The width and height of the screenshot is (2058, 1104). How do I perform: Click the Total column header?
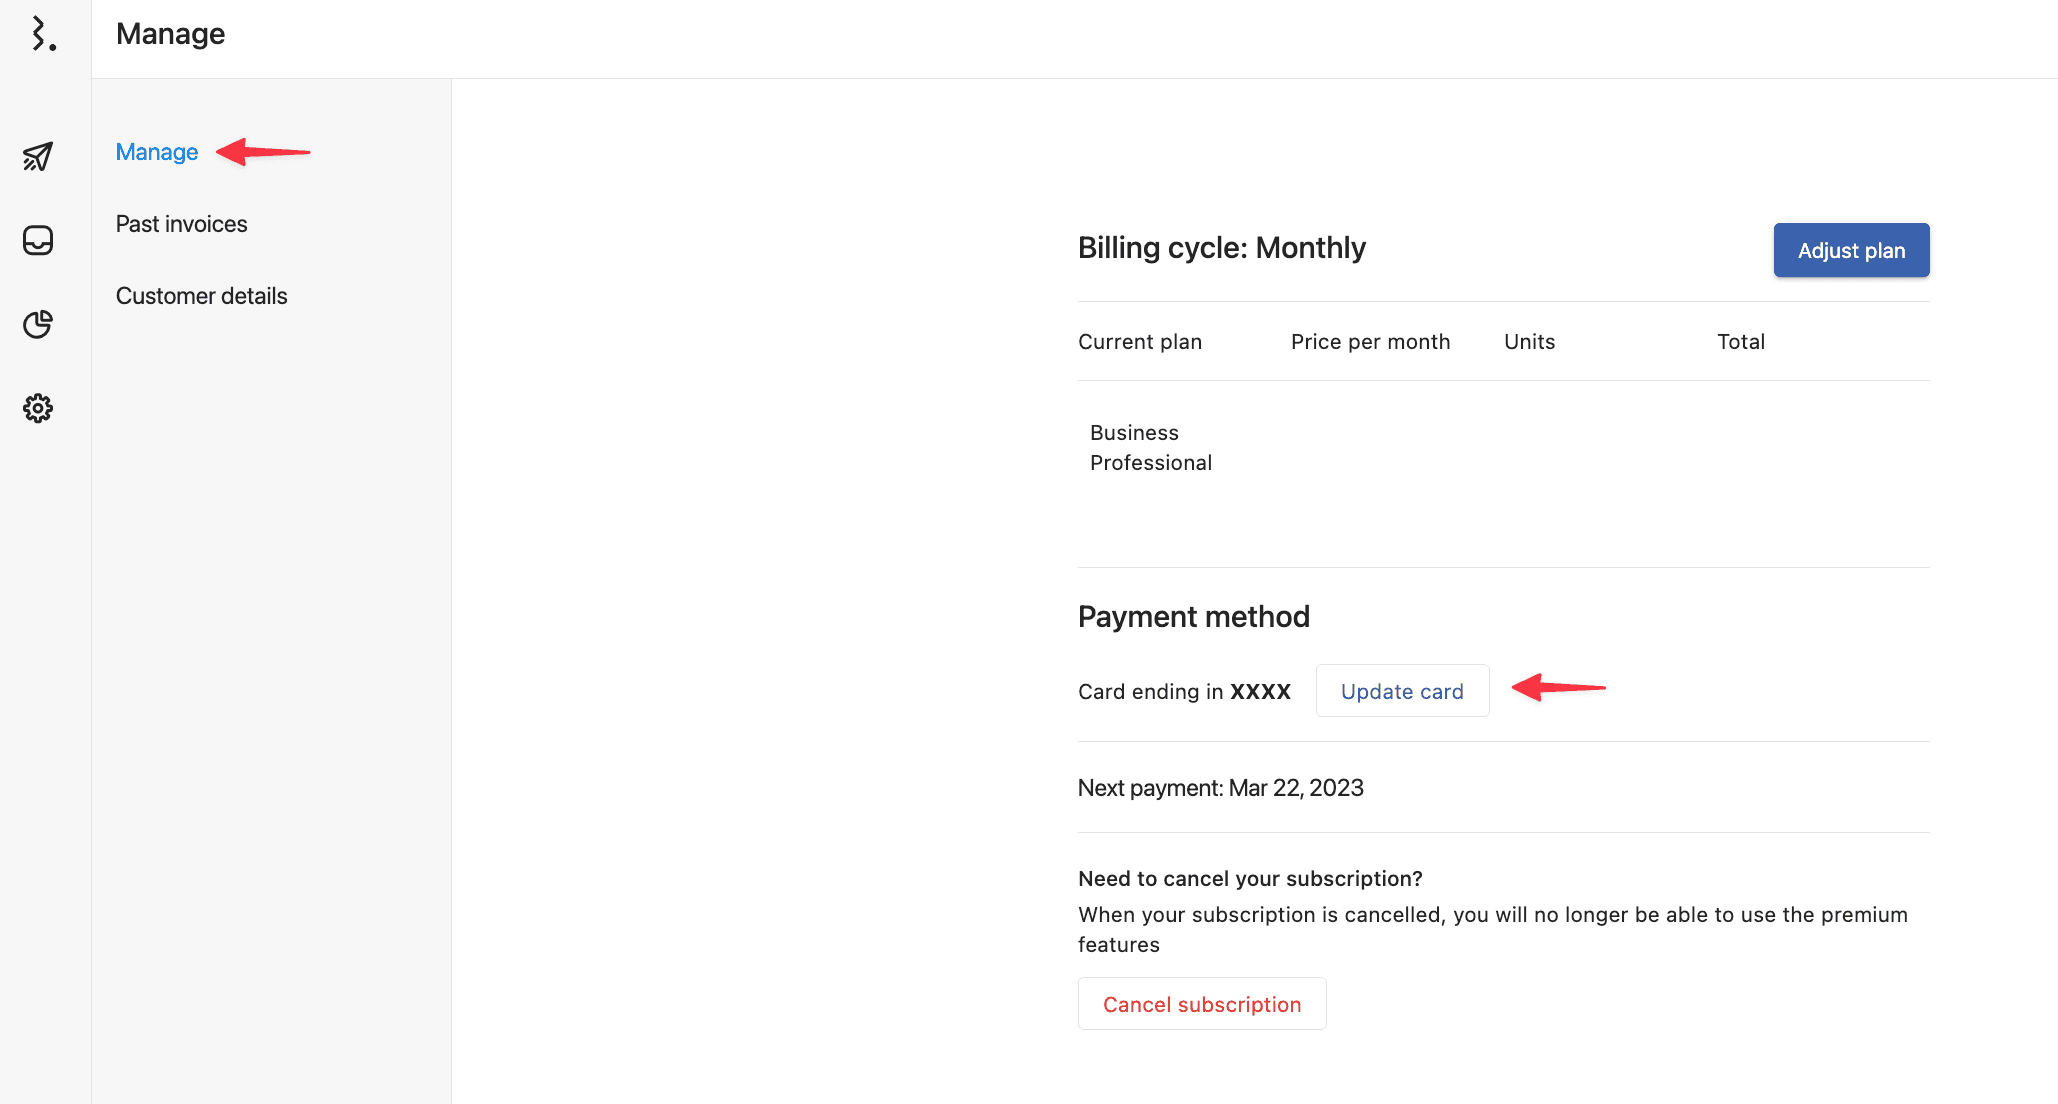coord(1740,342)
